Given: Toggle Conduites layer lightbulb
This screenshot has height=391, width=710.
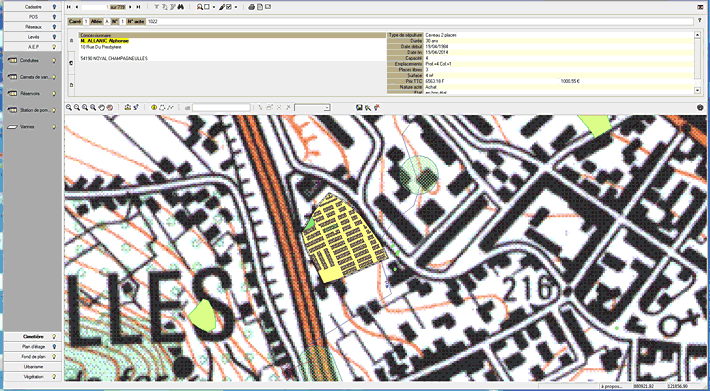Looking at the screenshot, I should [54, 60].
